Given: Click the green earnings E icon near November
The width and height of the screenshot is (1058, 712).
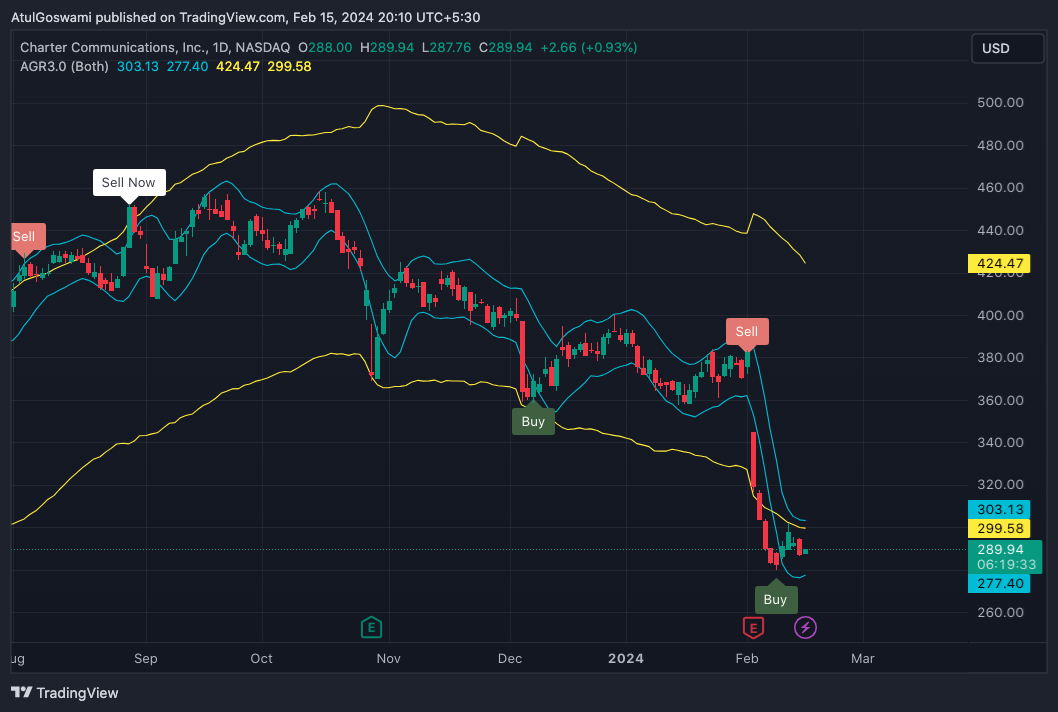Looking at the screenshot, I should tap(371, 628).
